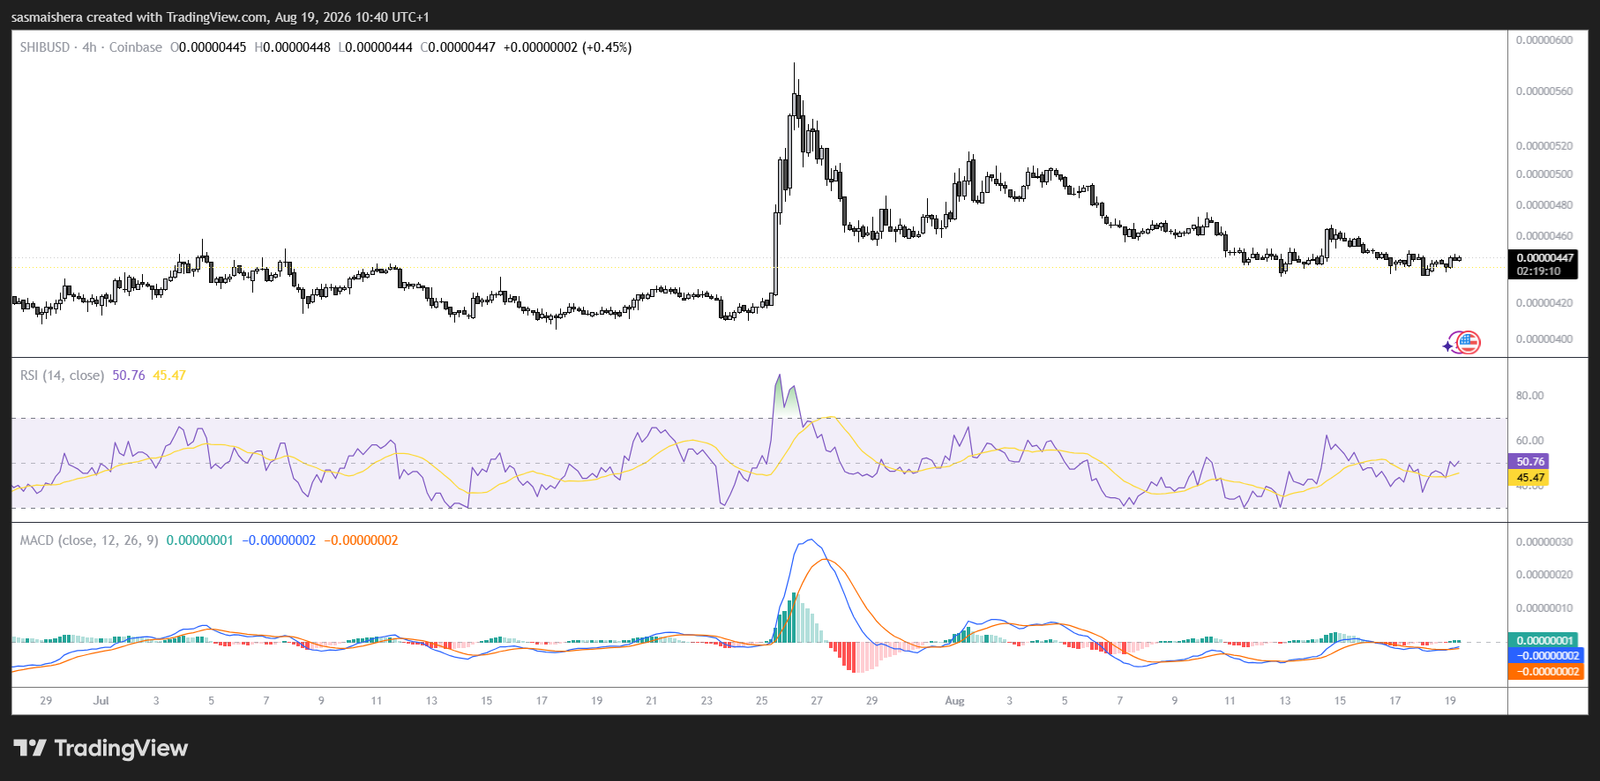
Task: Click the TradingView wordmark text
Action: coord(121,748)
